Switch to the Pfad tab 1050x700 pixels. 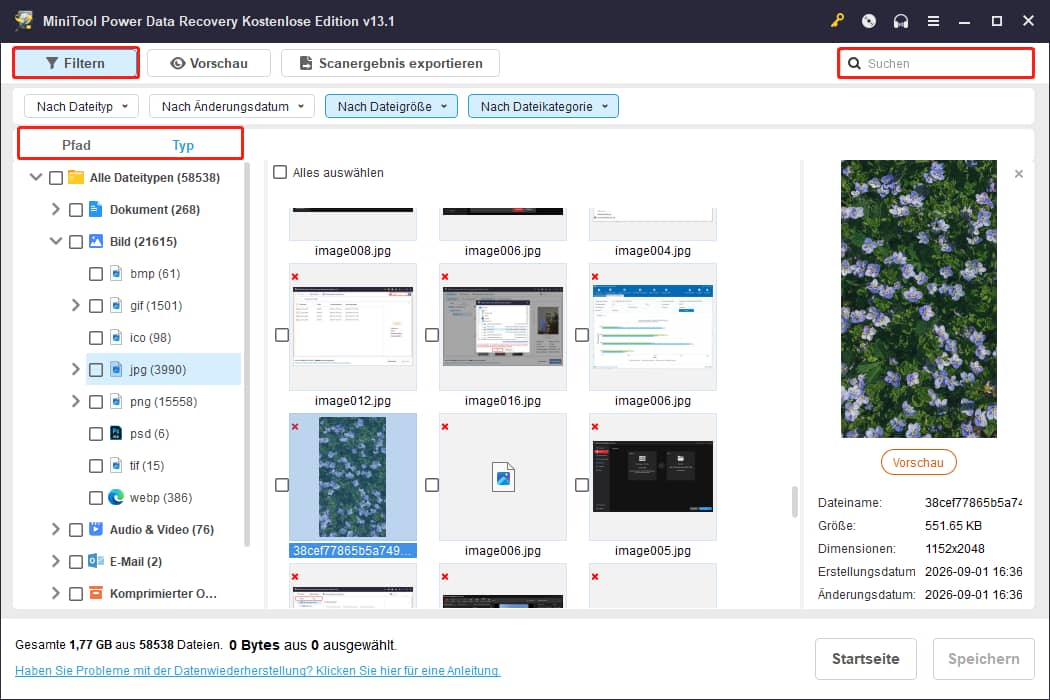click(76, 145)
